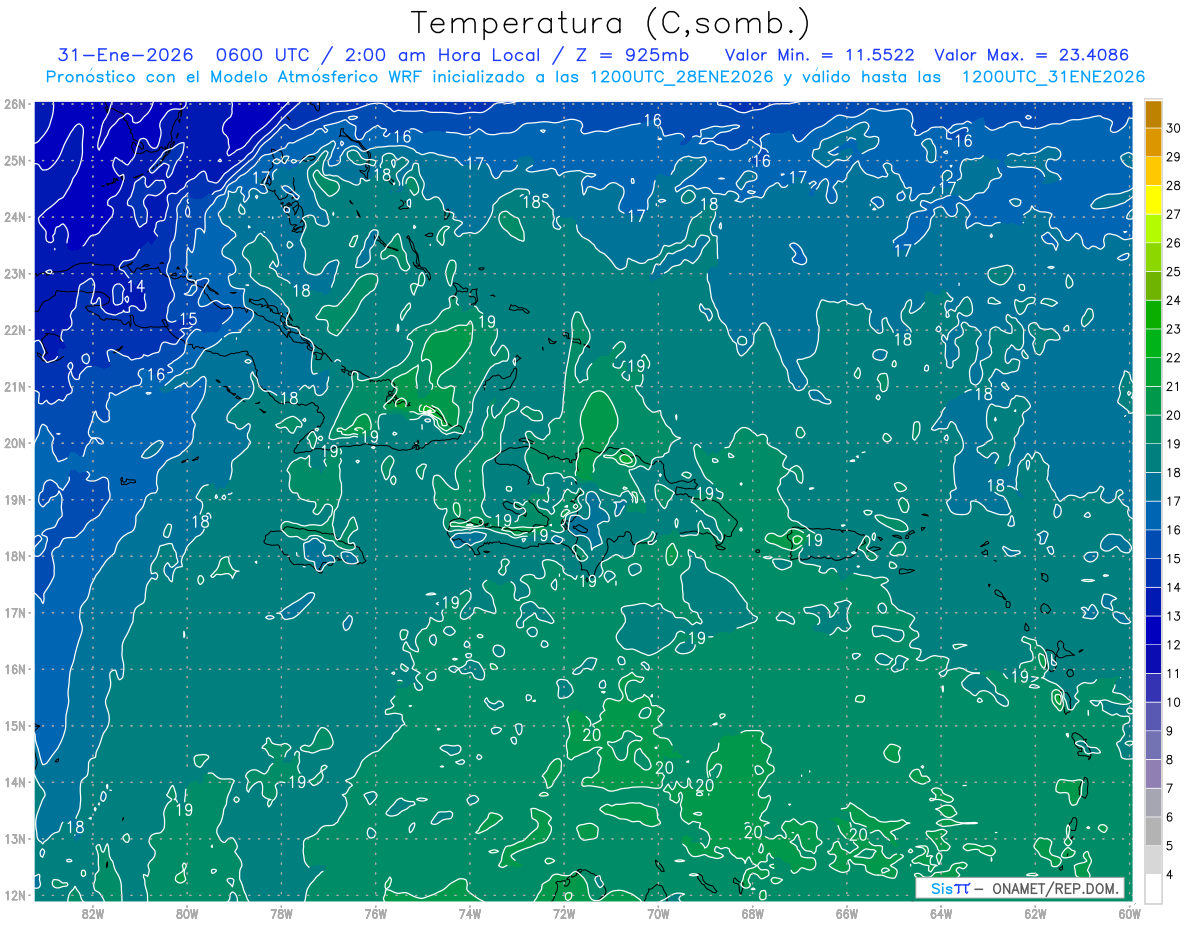Click the 72W longitude axis label
Image resolution: width=1200 pixels, height=927 pixels.
[x=564, y=913]
